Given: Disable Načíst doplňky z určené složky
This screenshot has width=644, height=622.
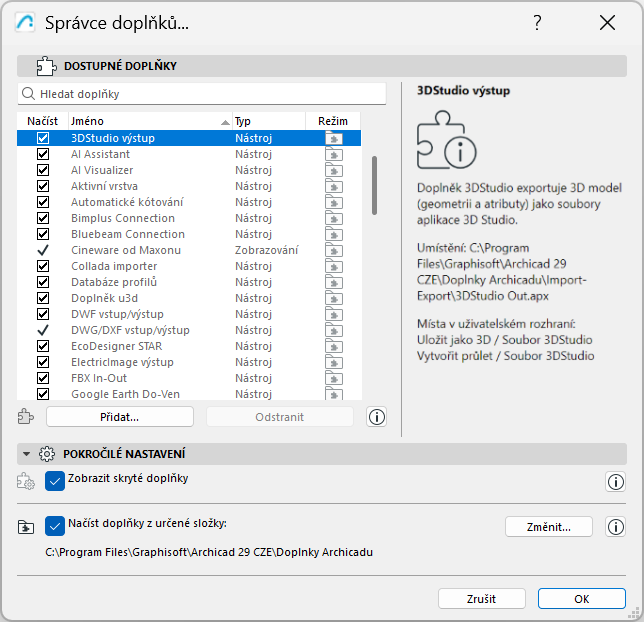Looking at the screenshot, I should coord(56,525).
